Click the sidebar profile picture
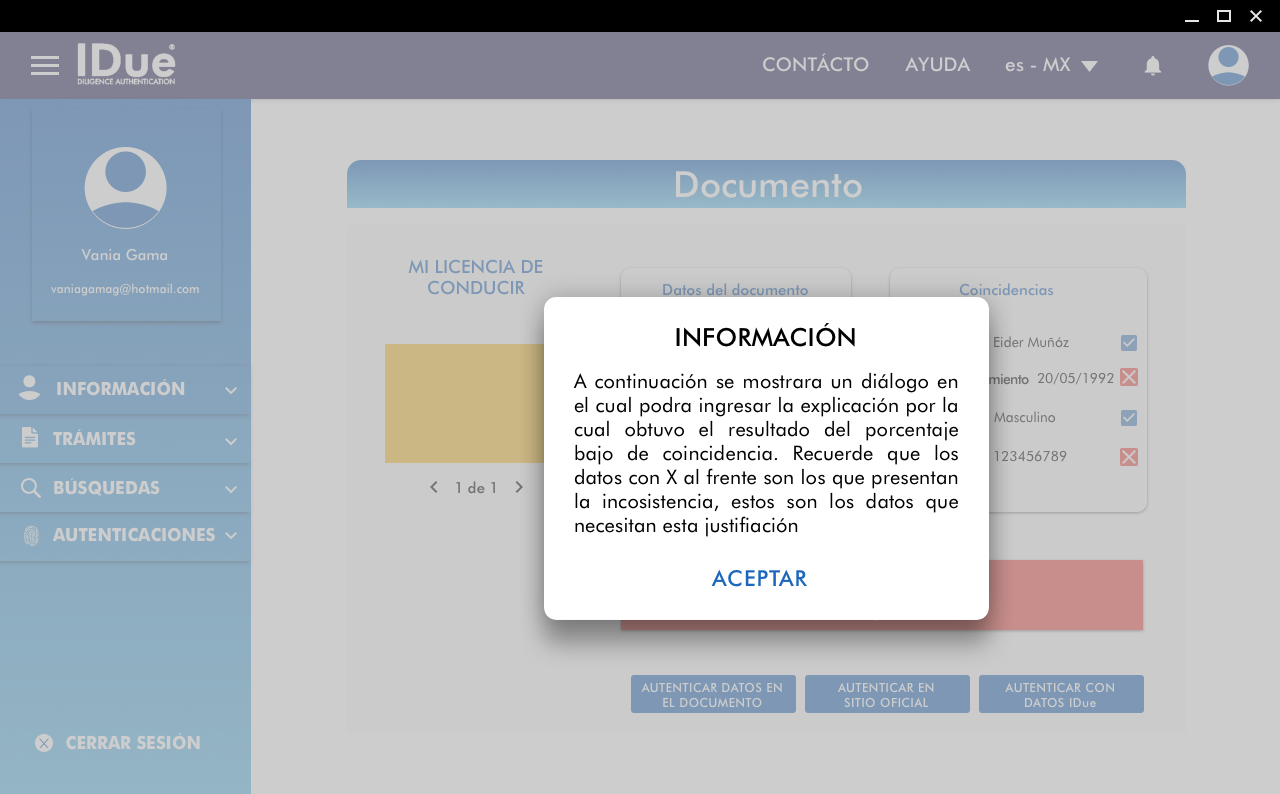1280x794 pixels. [x=126, y=188]
